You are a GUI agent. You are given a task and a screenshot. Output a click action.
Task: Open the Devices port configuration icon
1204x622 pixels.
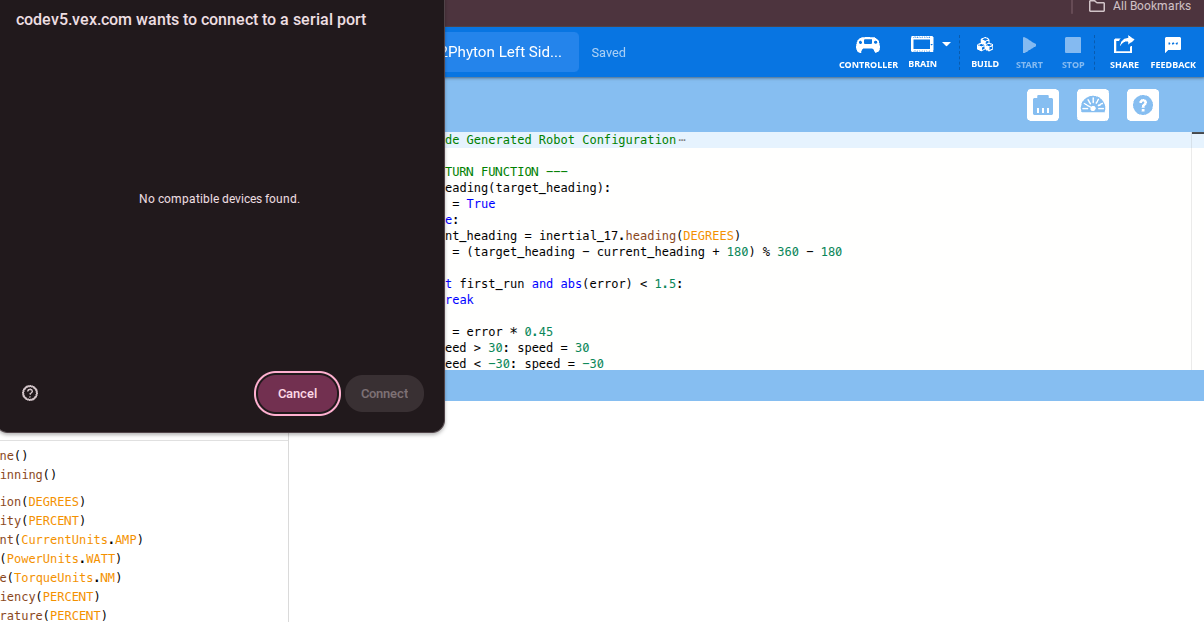coord(1043,105)
